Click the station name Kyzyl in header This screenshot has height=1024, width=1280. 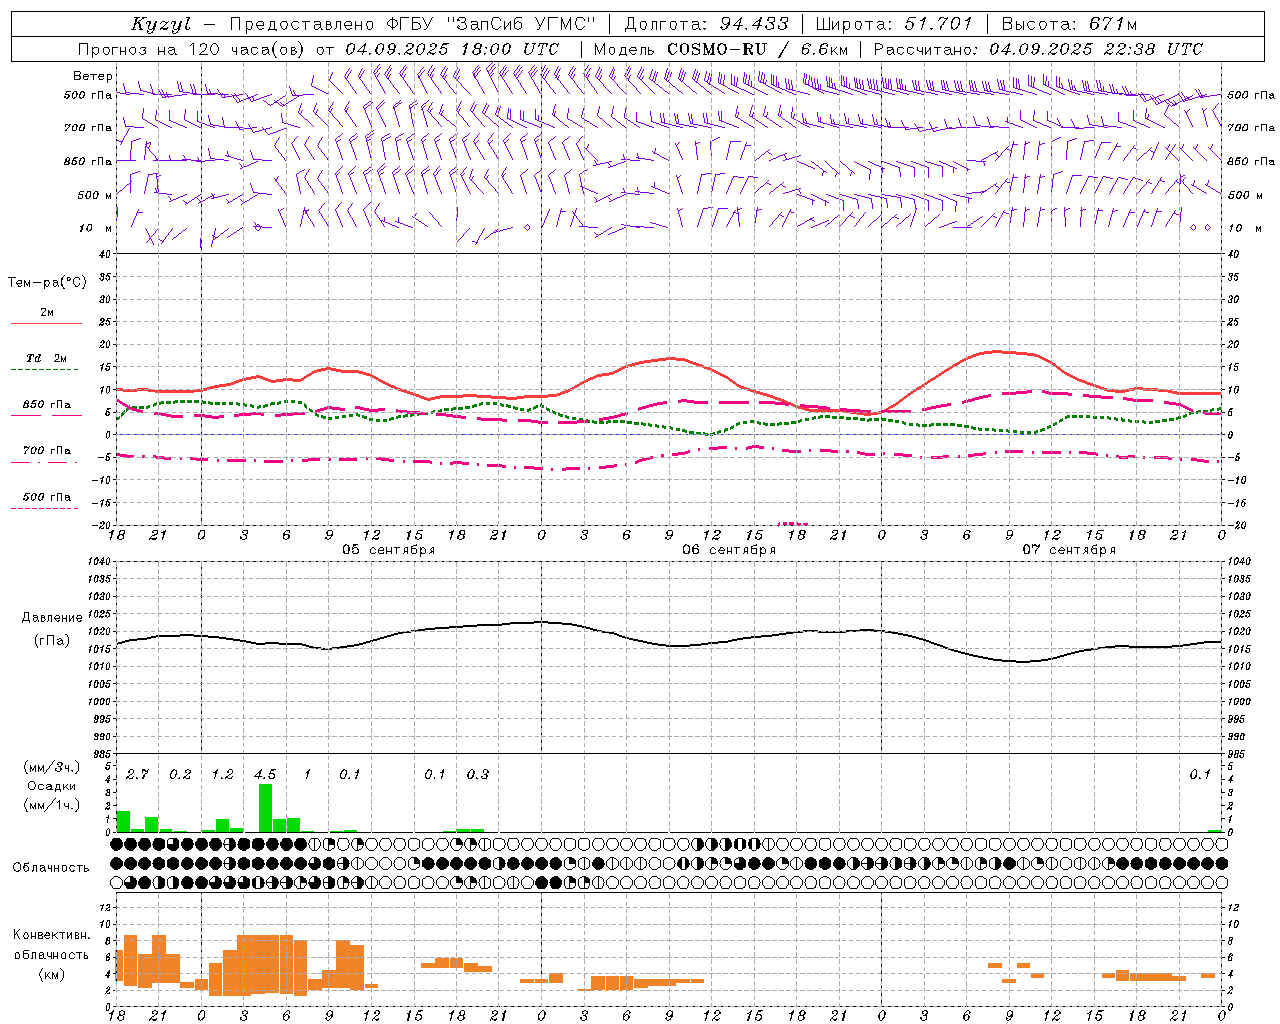[161, 24]
